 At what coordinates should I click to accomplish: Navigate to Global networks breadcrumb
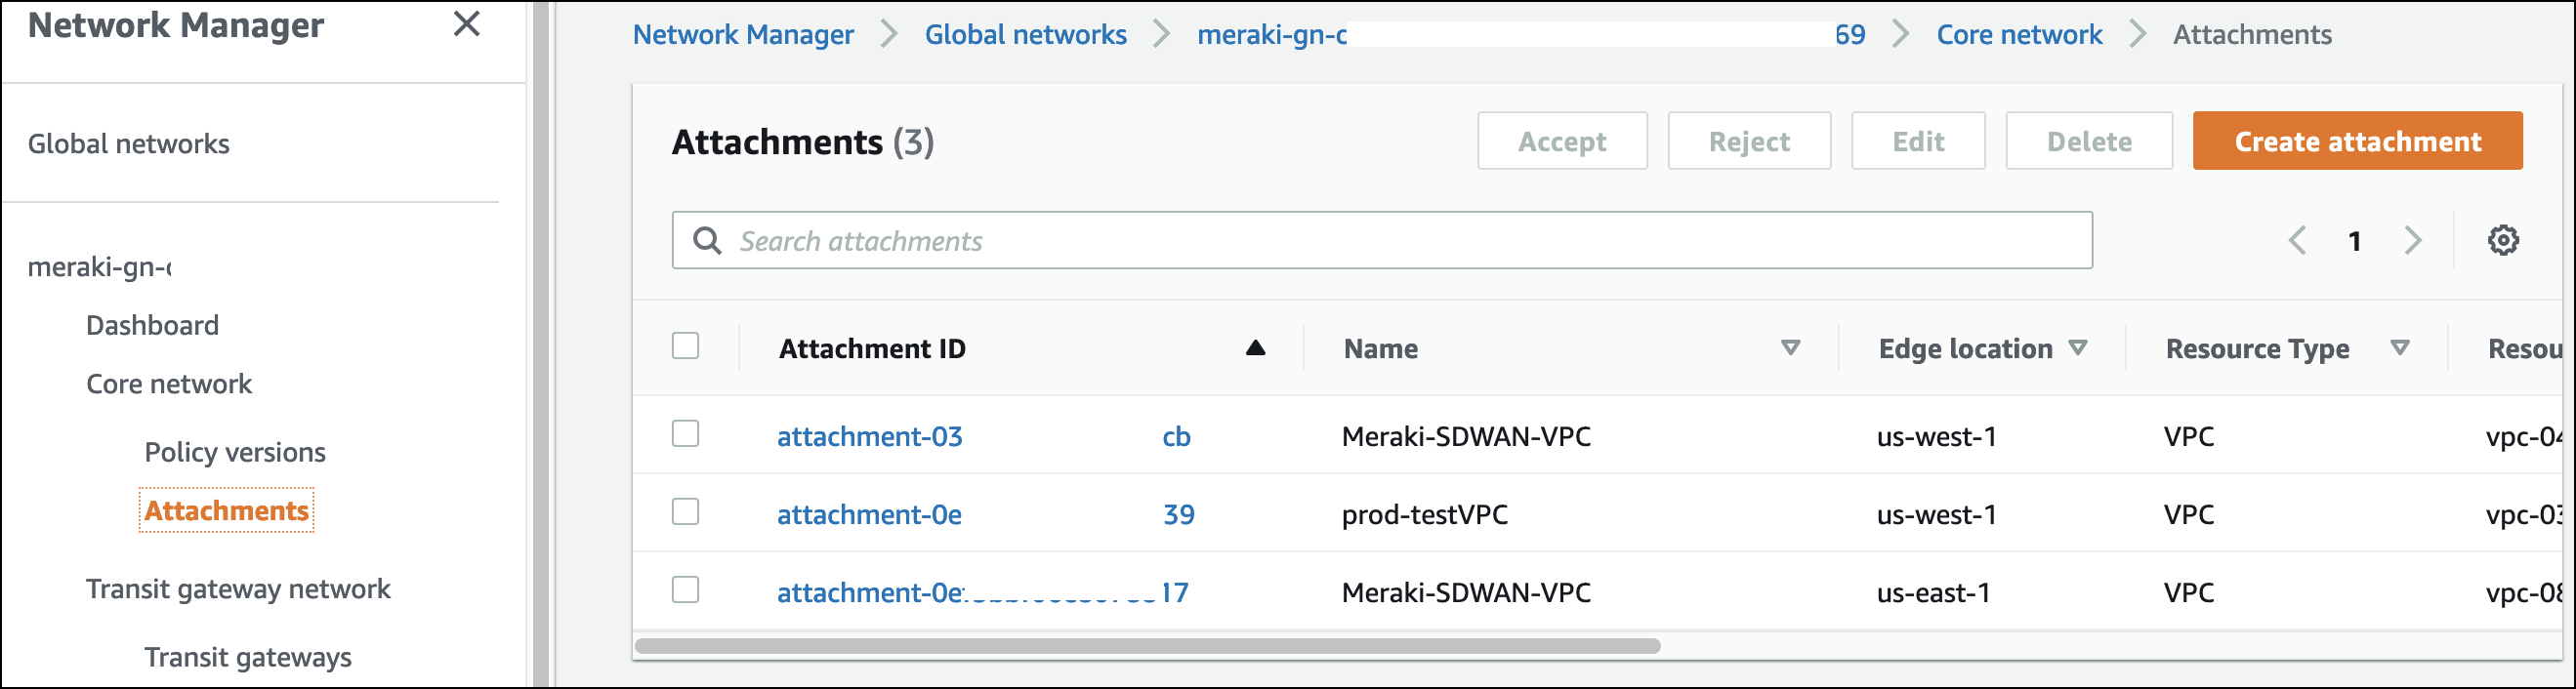coord(1025,34)
